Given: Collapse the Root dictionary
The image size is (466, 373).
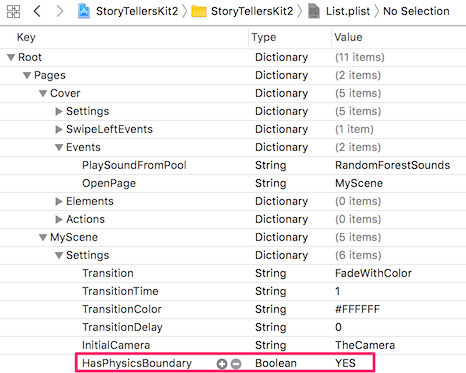Looking at the screenshot, I should (x=11, y=57).
